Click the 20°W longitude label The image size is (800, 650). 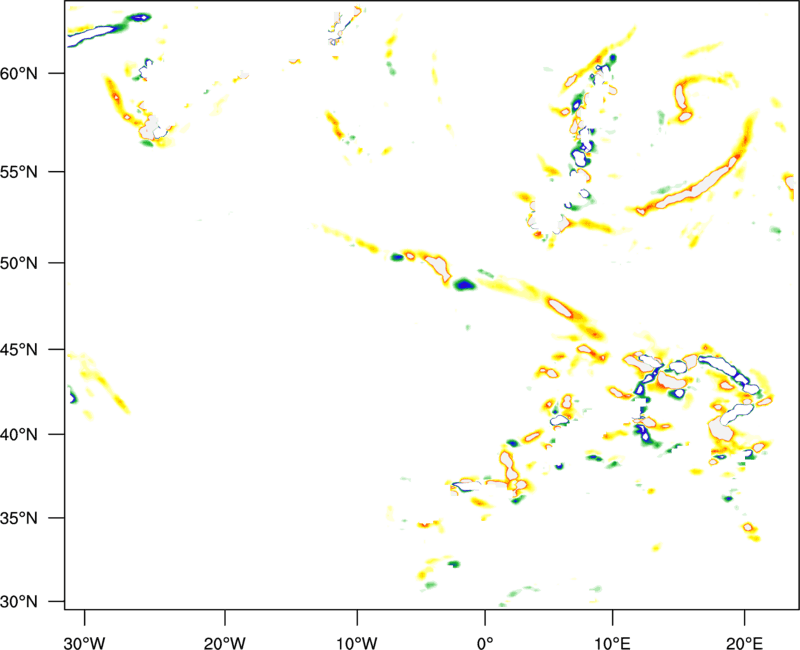pyautogui.click(x=225, y=643)
